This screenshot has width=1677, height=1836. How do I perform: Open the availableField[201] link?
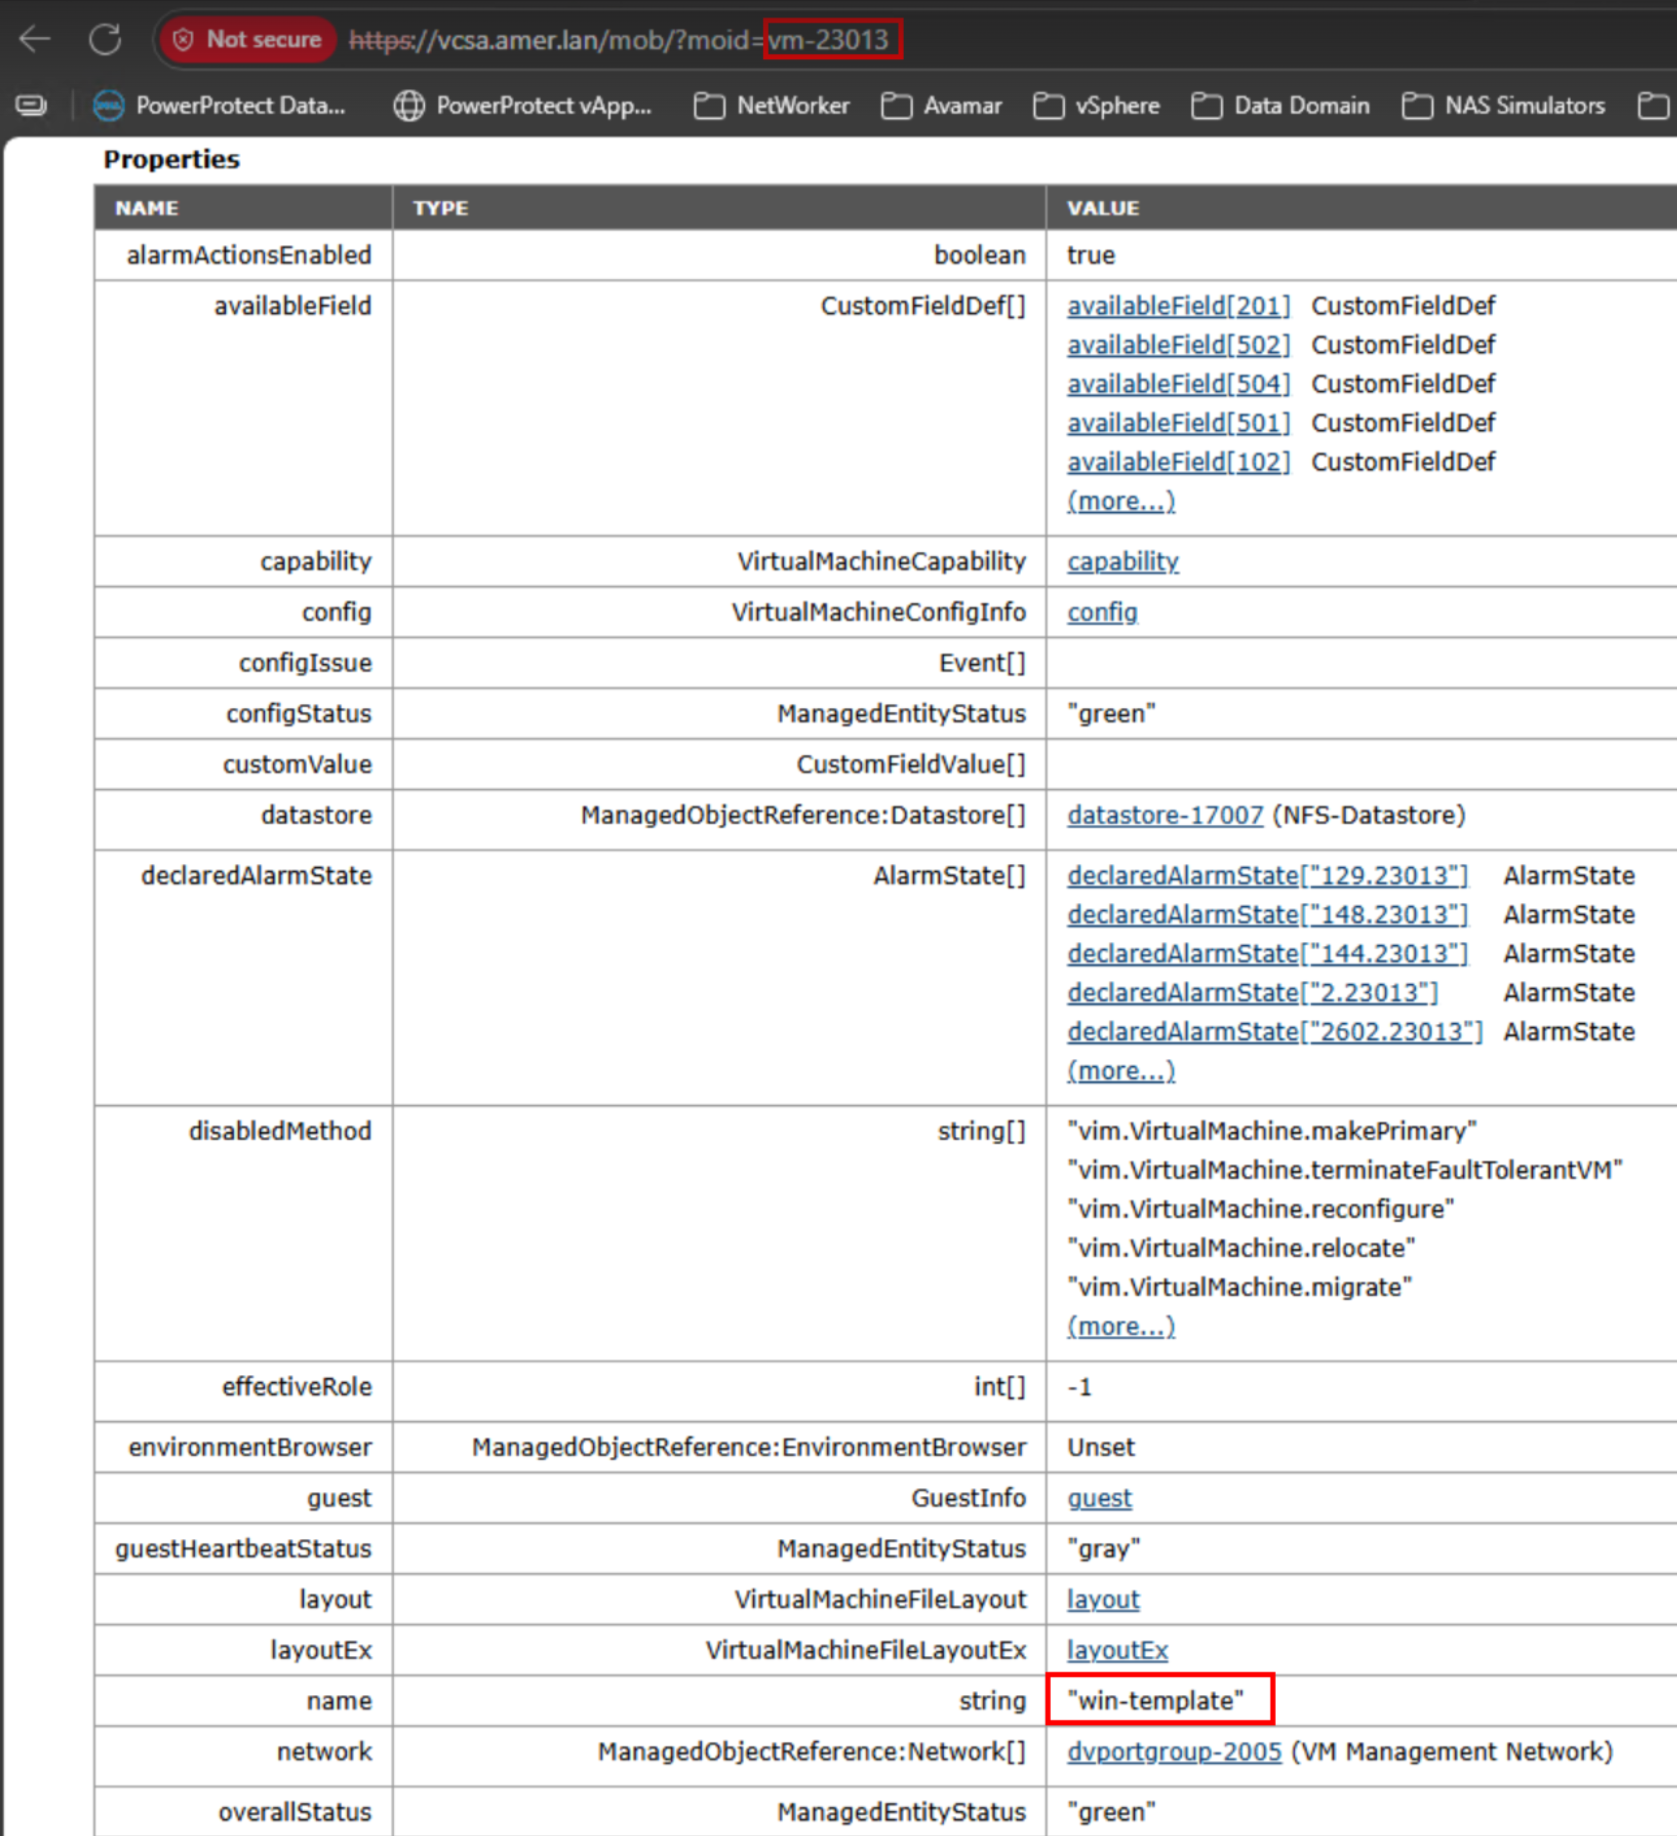point(1178,306)
